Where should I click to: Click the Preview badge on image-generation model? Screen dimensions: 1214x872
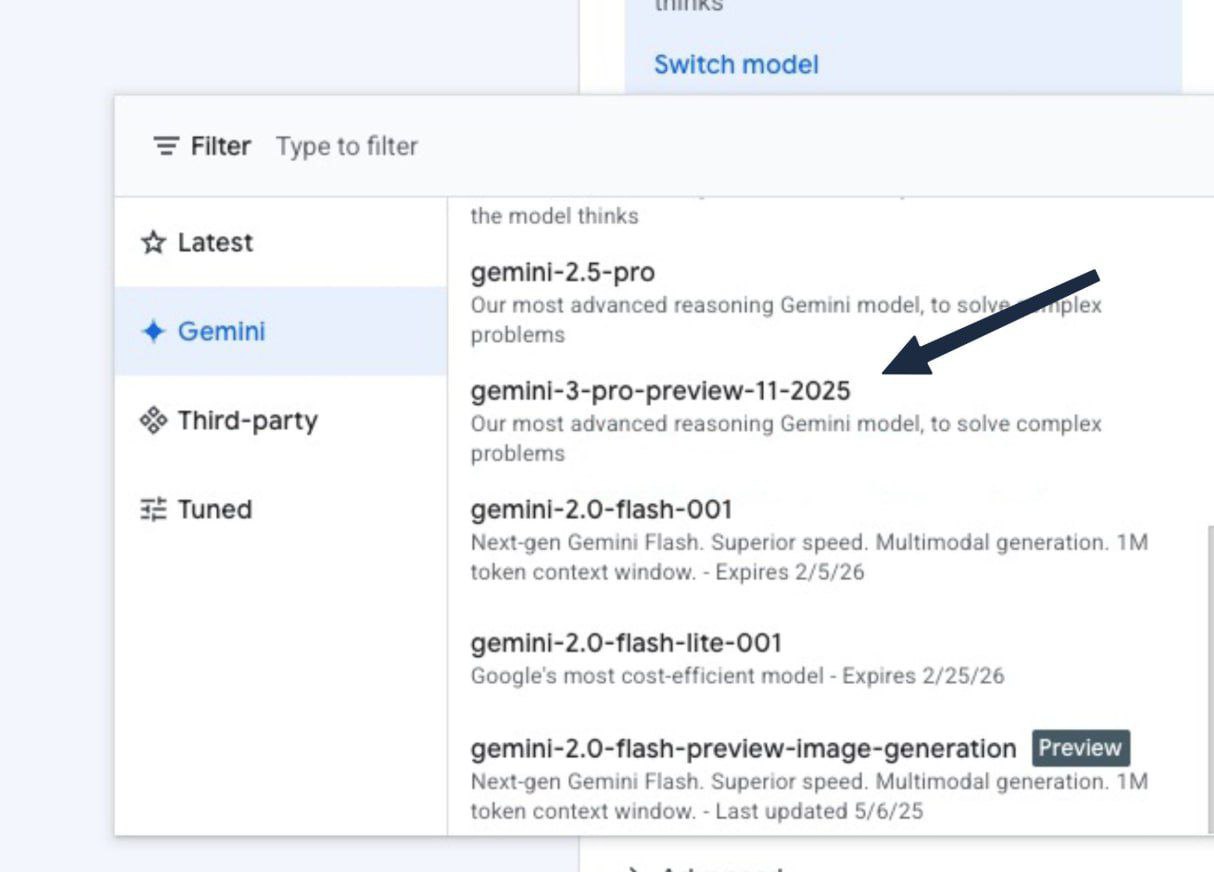click(x=1079, y=748)
